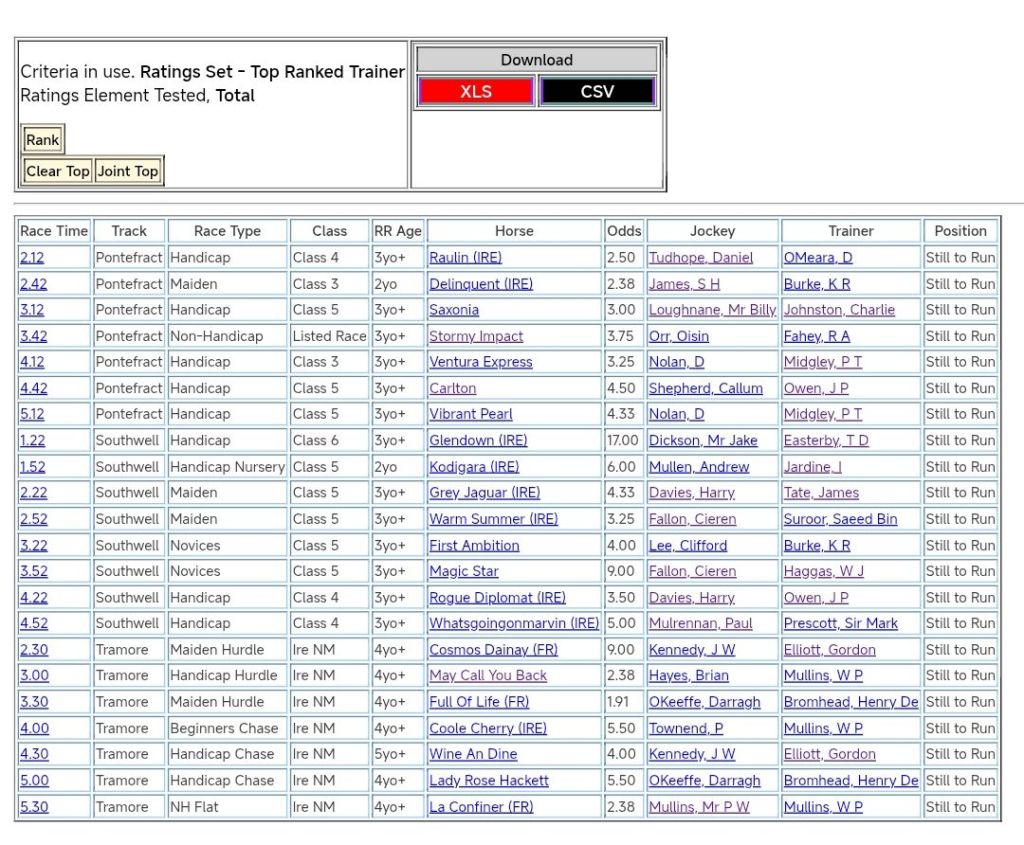Click the Race Time column header
Viewport: 1024px width, 845px height.
(x=54, y=231)
